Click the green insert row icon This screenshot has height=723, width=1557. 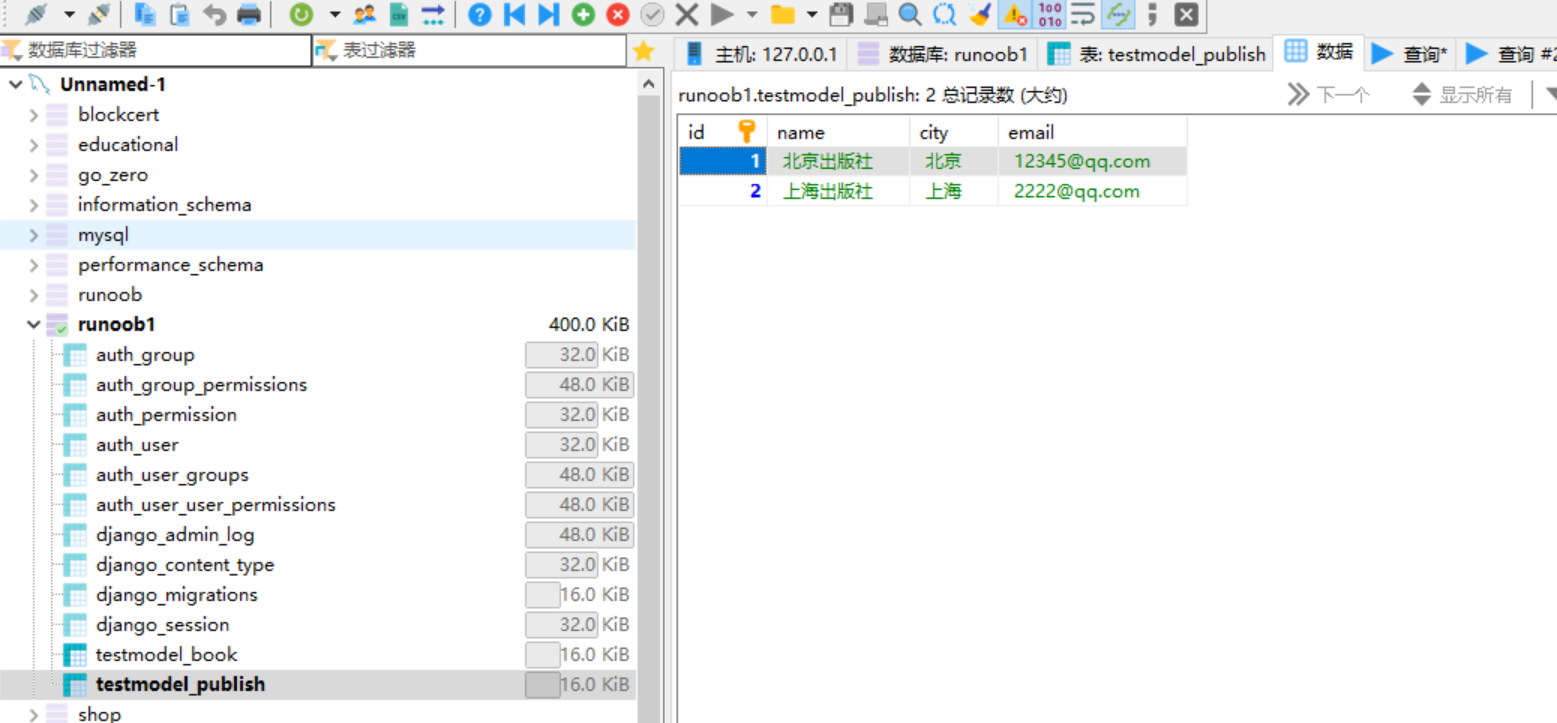583,14
